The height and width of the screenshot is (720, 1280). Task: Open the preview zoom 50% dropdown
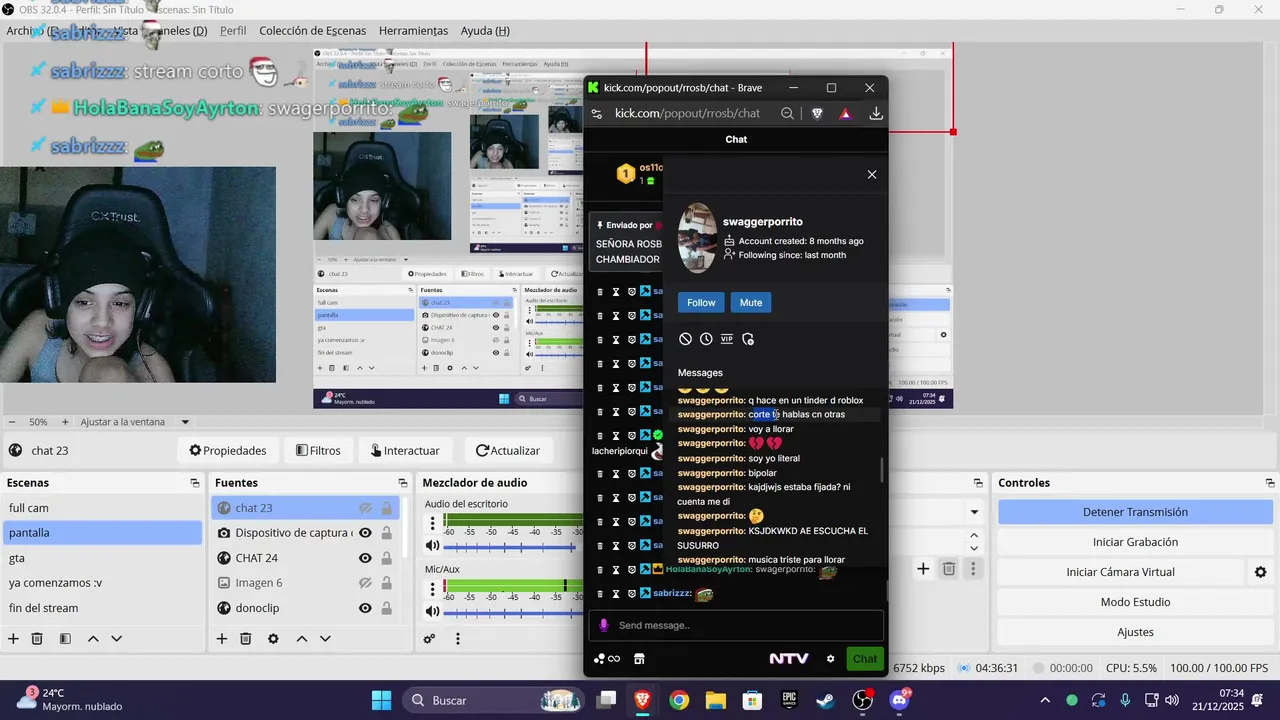[x=40, y=422]
